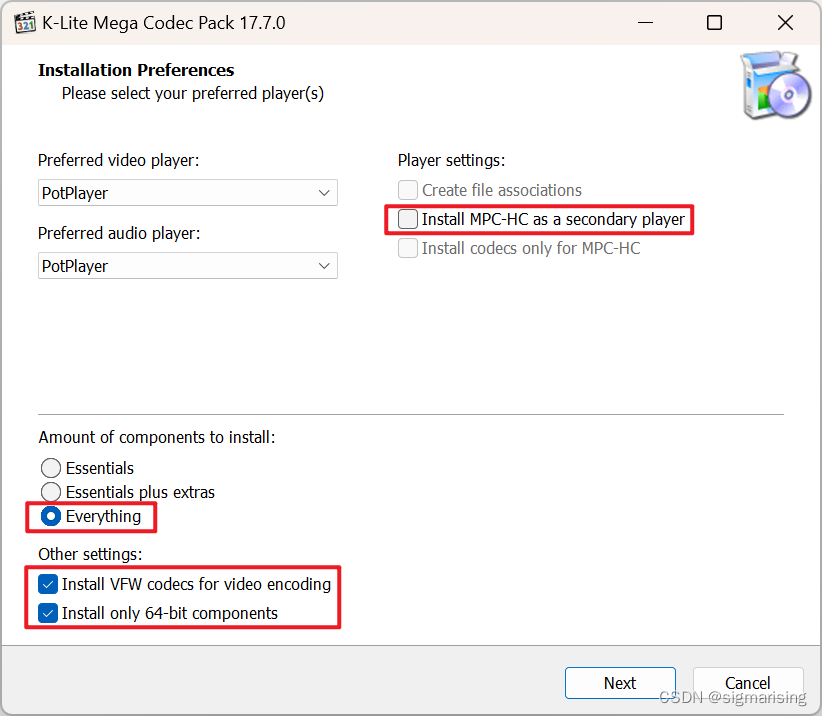The height and width of the screenshot is (716, 822).
Task: Maximize the installer window
Action: coord(715,23)
